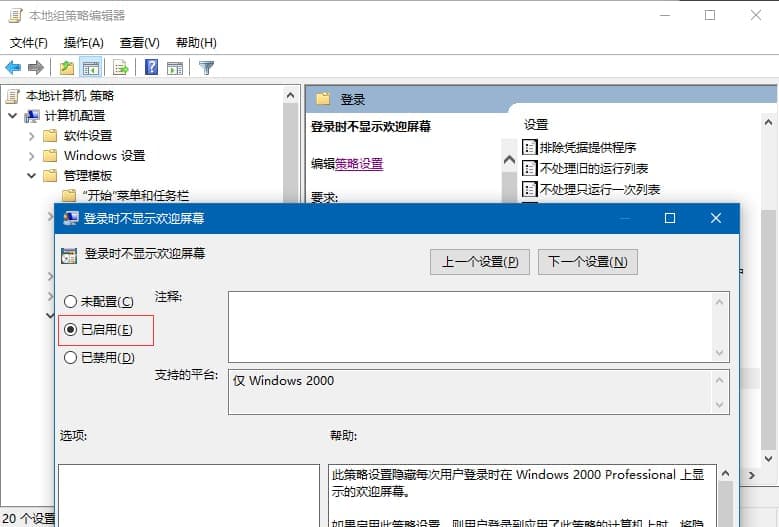Close the 登录时不显示欢迎屏幕 dialog
This screenshot has height=527, width=779.
(x=715, y=218)
